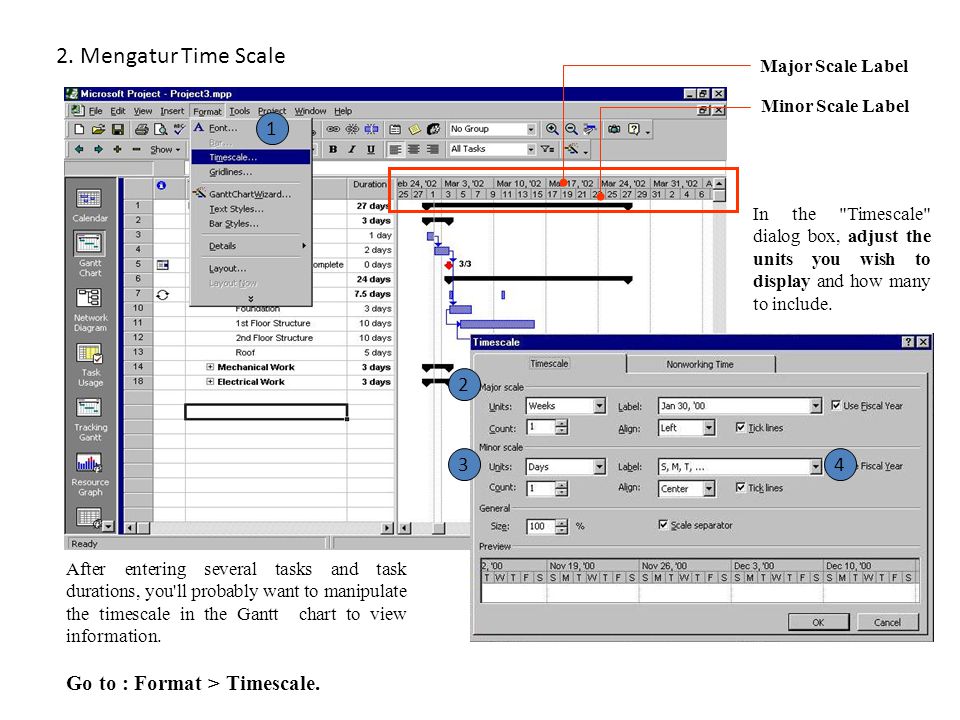960x720 pixels.
Task: Click the Copy Picture camera icon
Action: tap(614, 129)
